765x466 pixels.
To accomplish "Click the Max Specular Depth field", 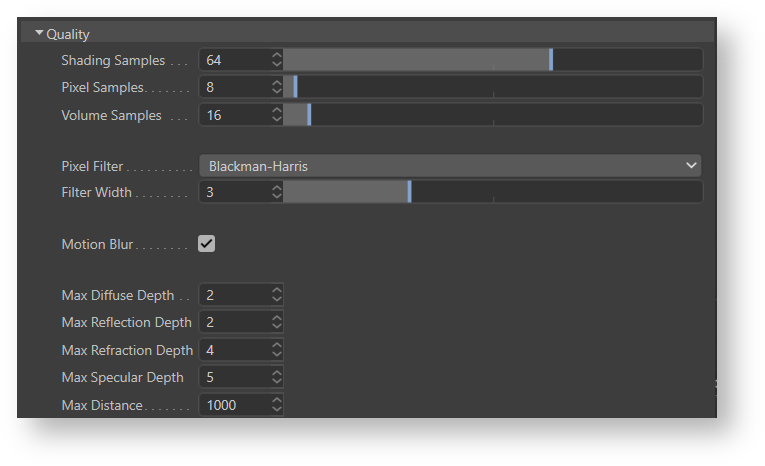I will pos(235,377).
